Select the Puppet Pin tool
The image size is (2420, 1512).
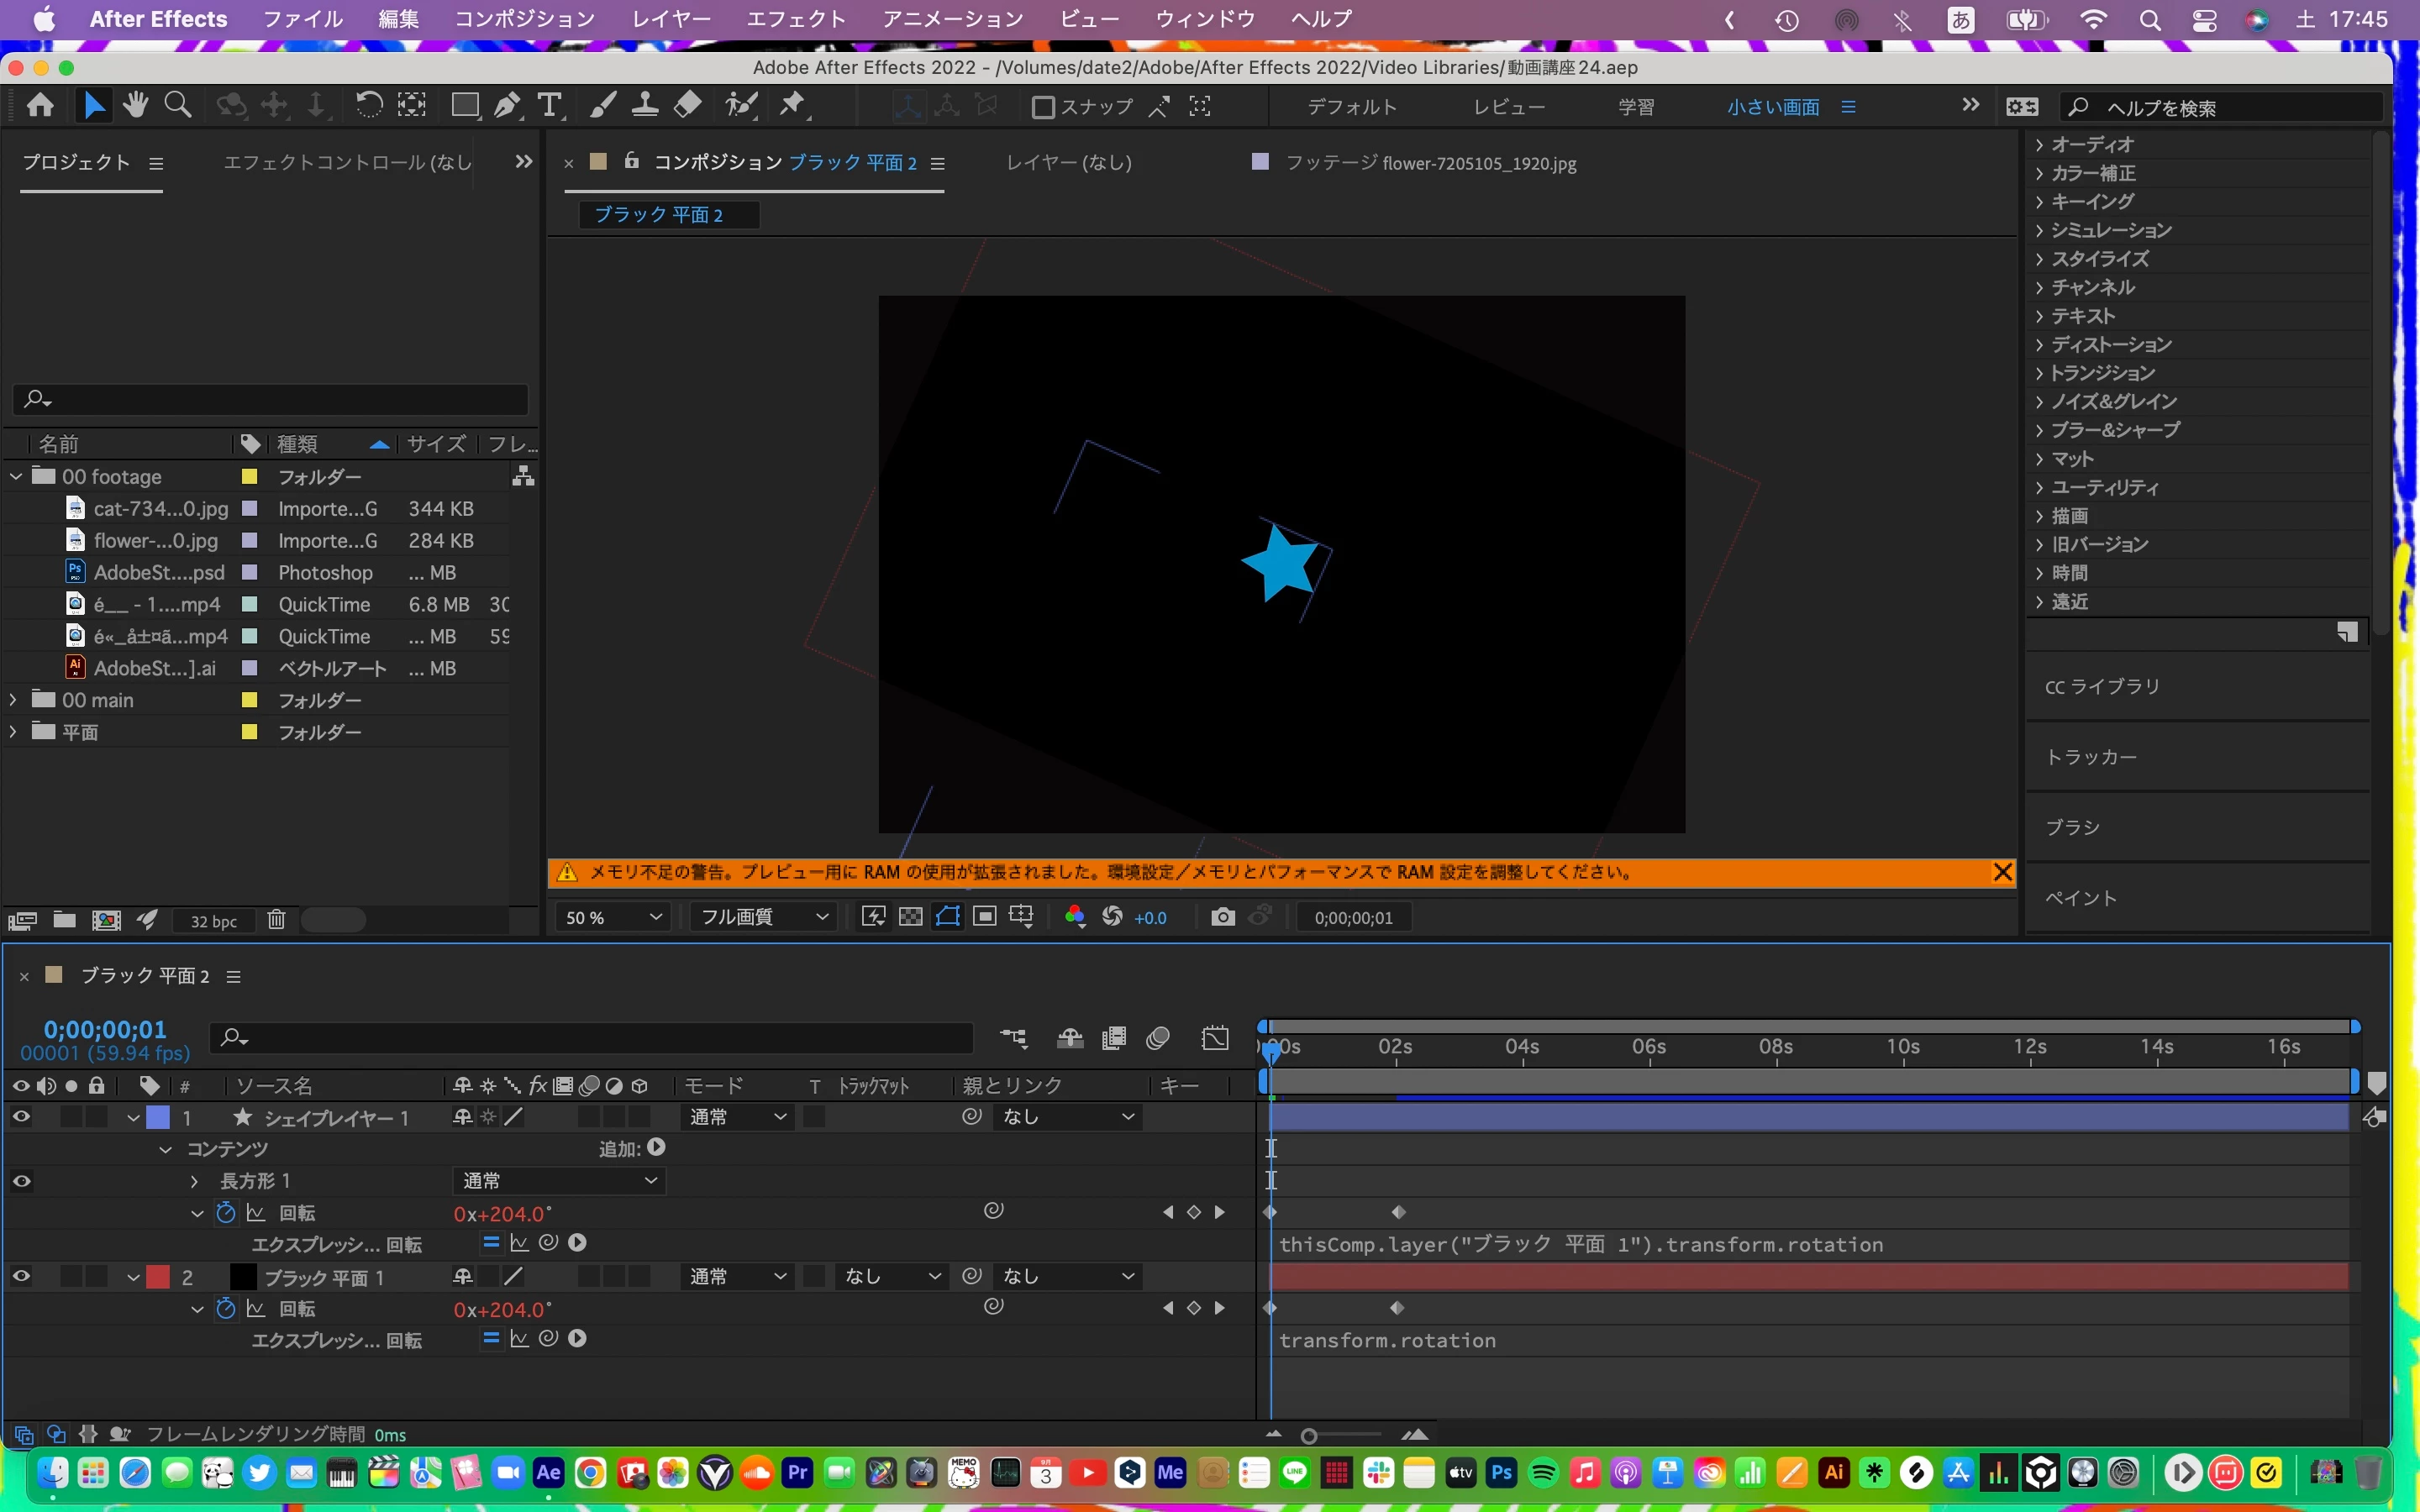[793, 105]
